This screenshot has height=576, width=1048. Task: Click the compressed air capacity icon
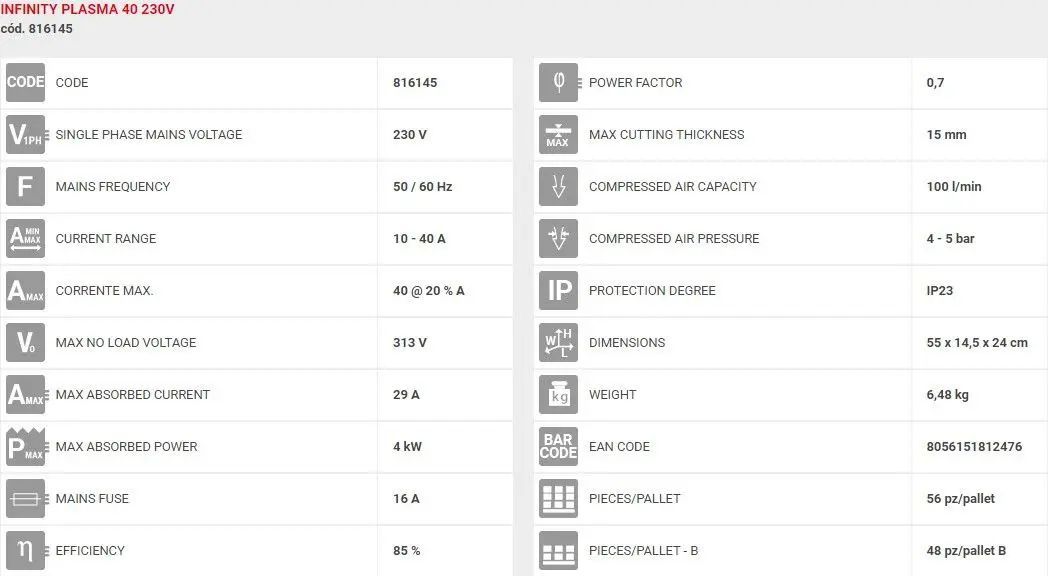[559, 186]
